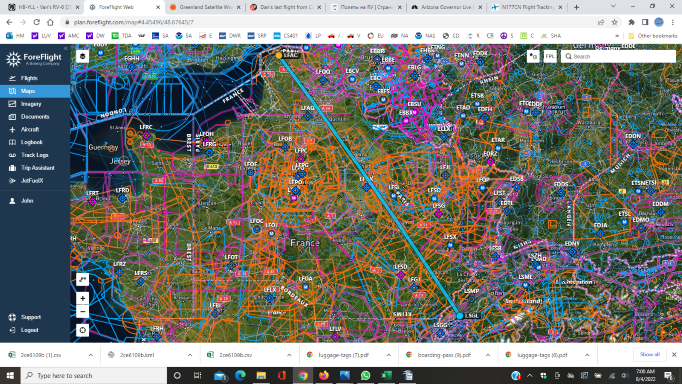The image size is (682, 384).
Task: Open a new browser tab
Action: coord(576,7)
